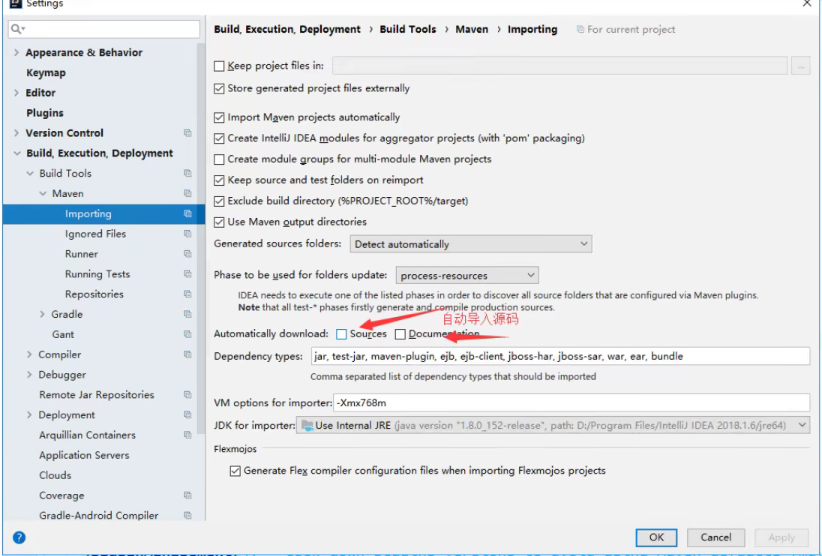The image size is (822, 556).
Task: Click the Dependency types text field
Action: (x=560, y=356)
